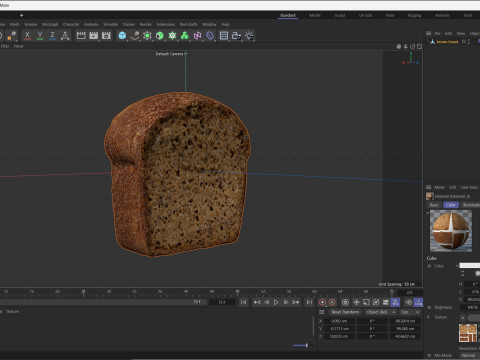
Task: Click Render View clapperboard icon
Action: click(x=81, y=35)
